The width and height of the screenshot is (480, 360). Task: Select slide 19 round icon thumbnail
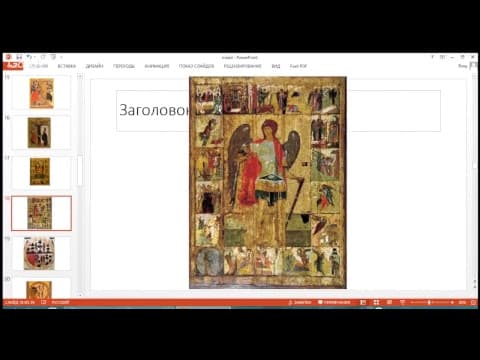pos(39,253)
